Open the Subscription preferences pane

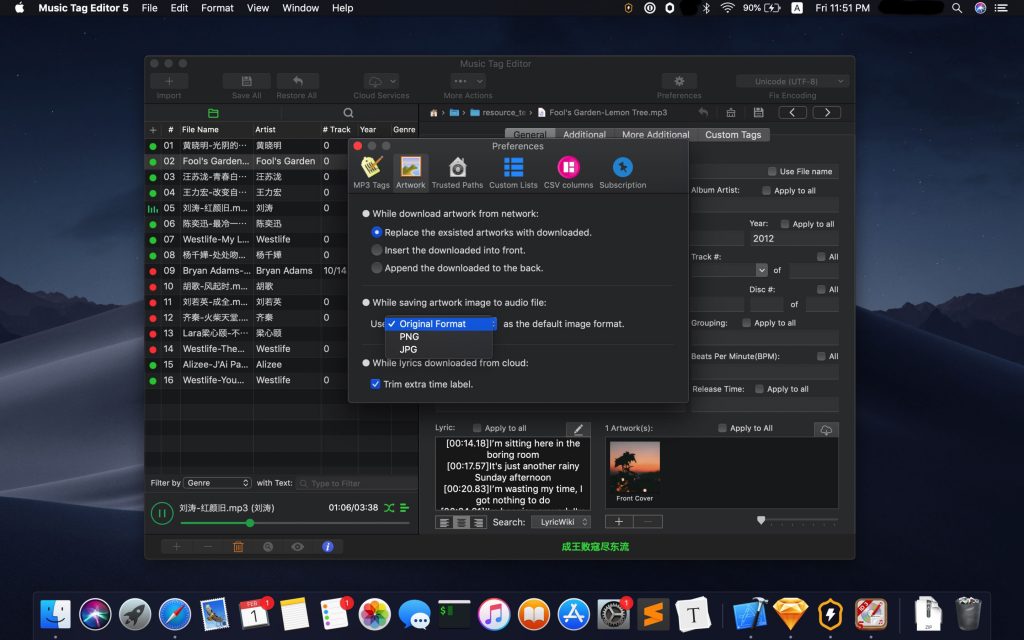[622, 172]
